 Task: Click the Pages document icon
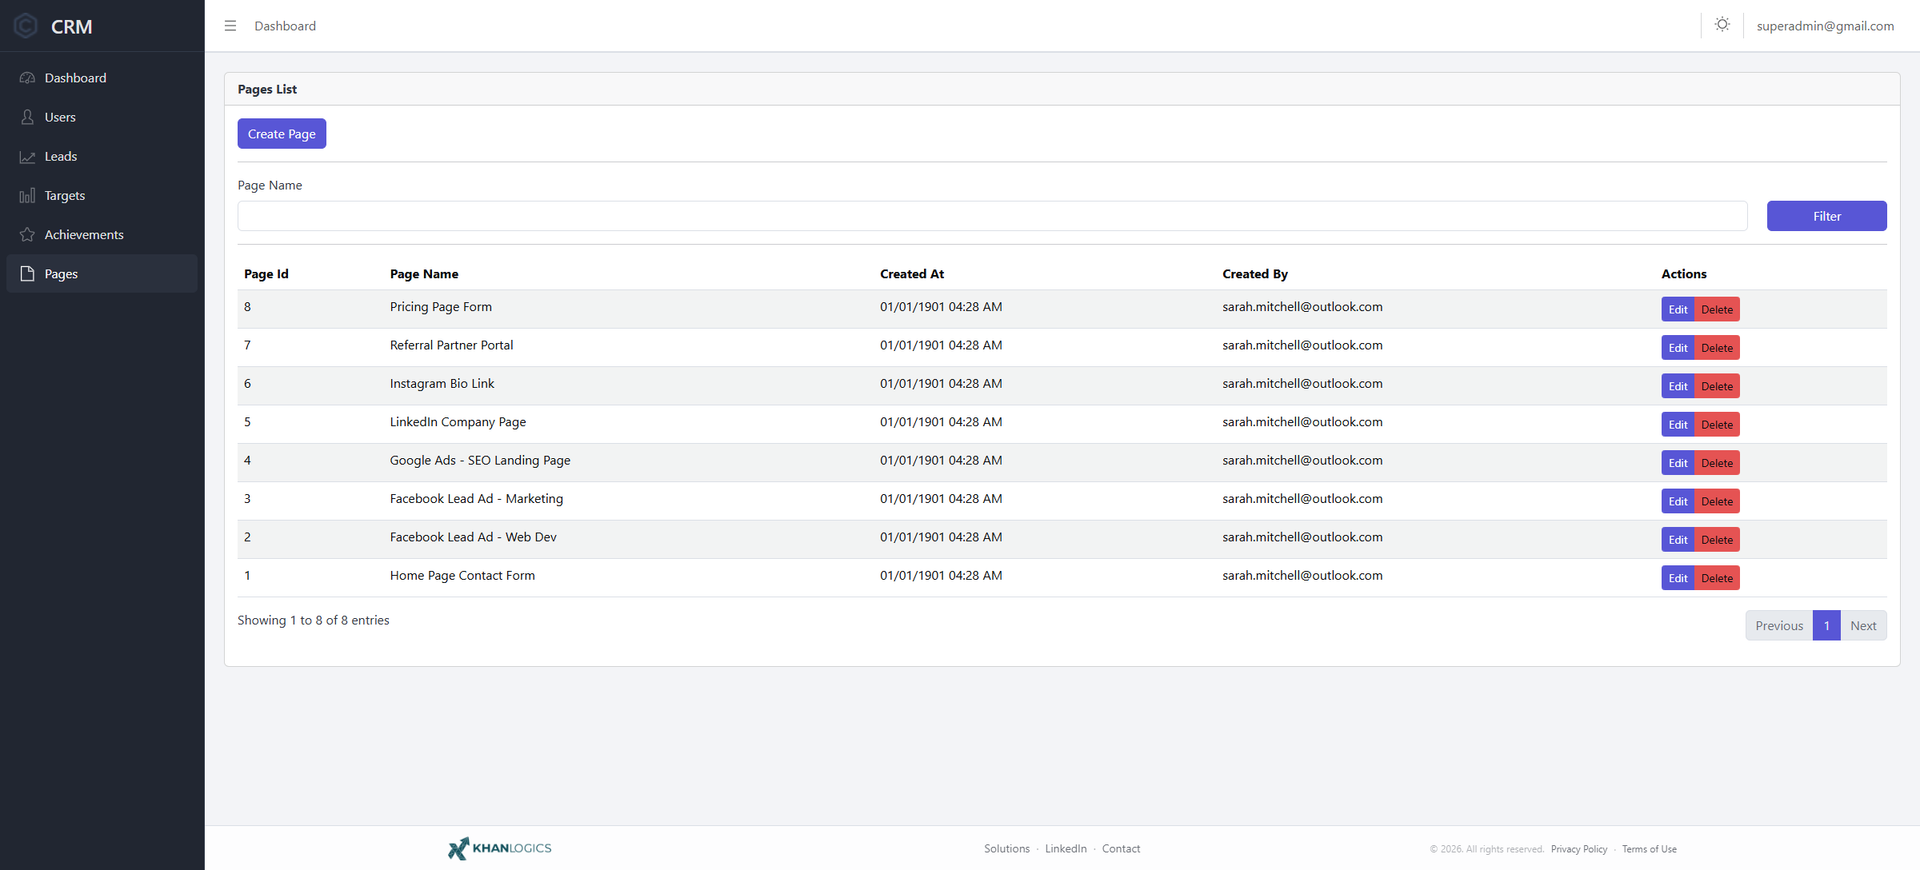(27, 274)
